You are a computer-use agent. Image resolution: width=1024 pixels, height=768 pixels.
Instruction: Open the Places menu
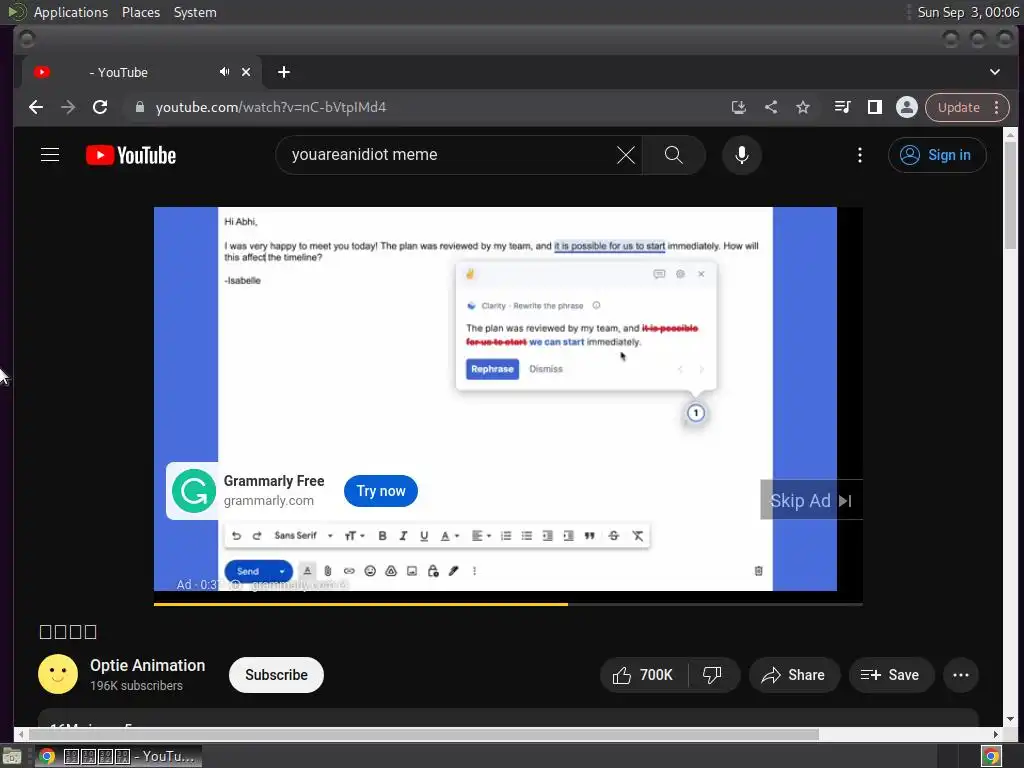tap(140, 12)
